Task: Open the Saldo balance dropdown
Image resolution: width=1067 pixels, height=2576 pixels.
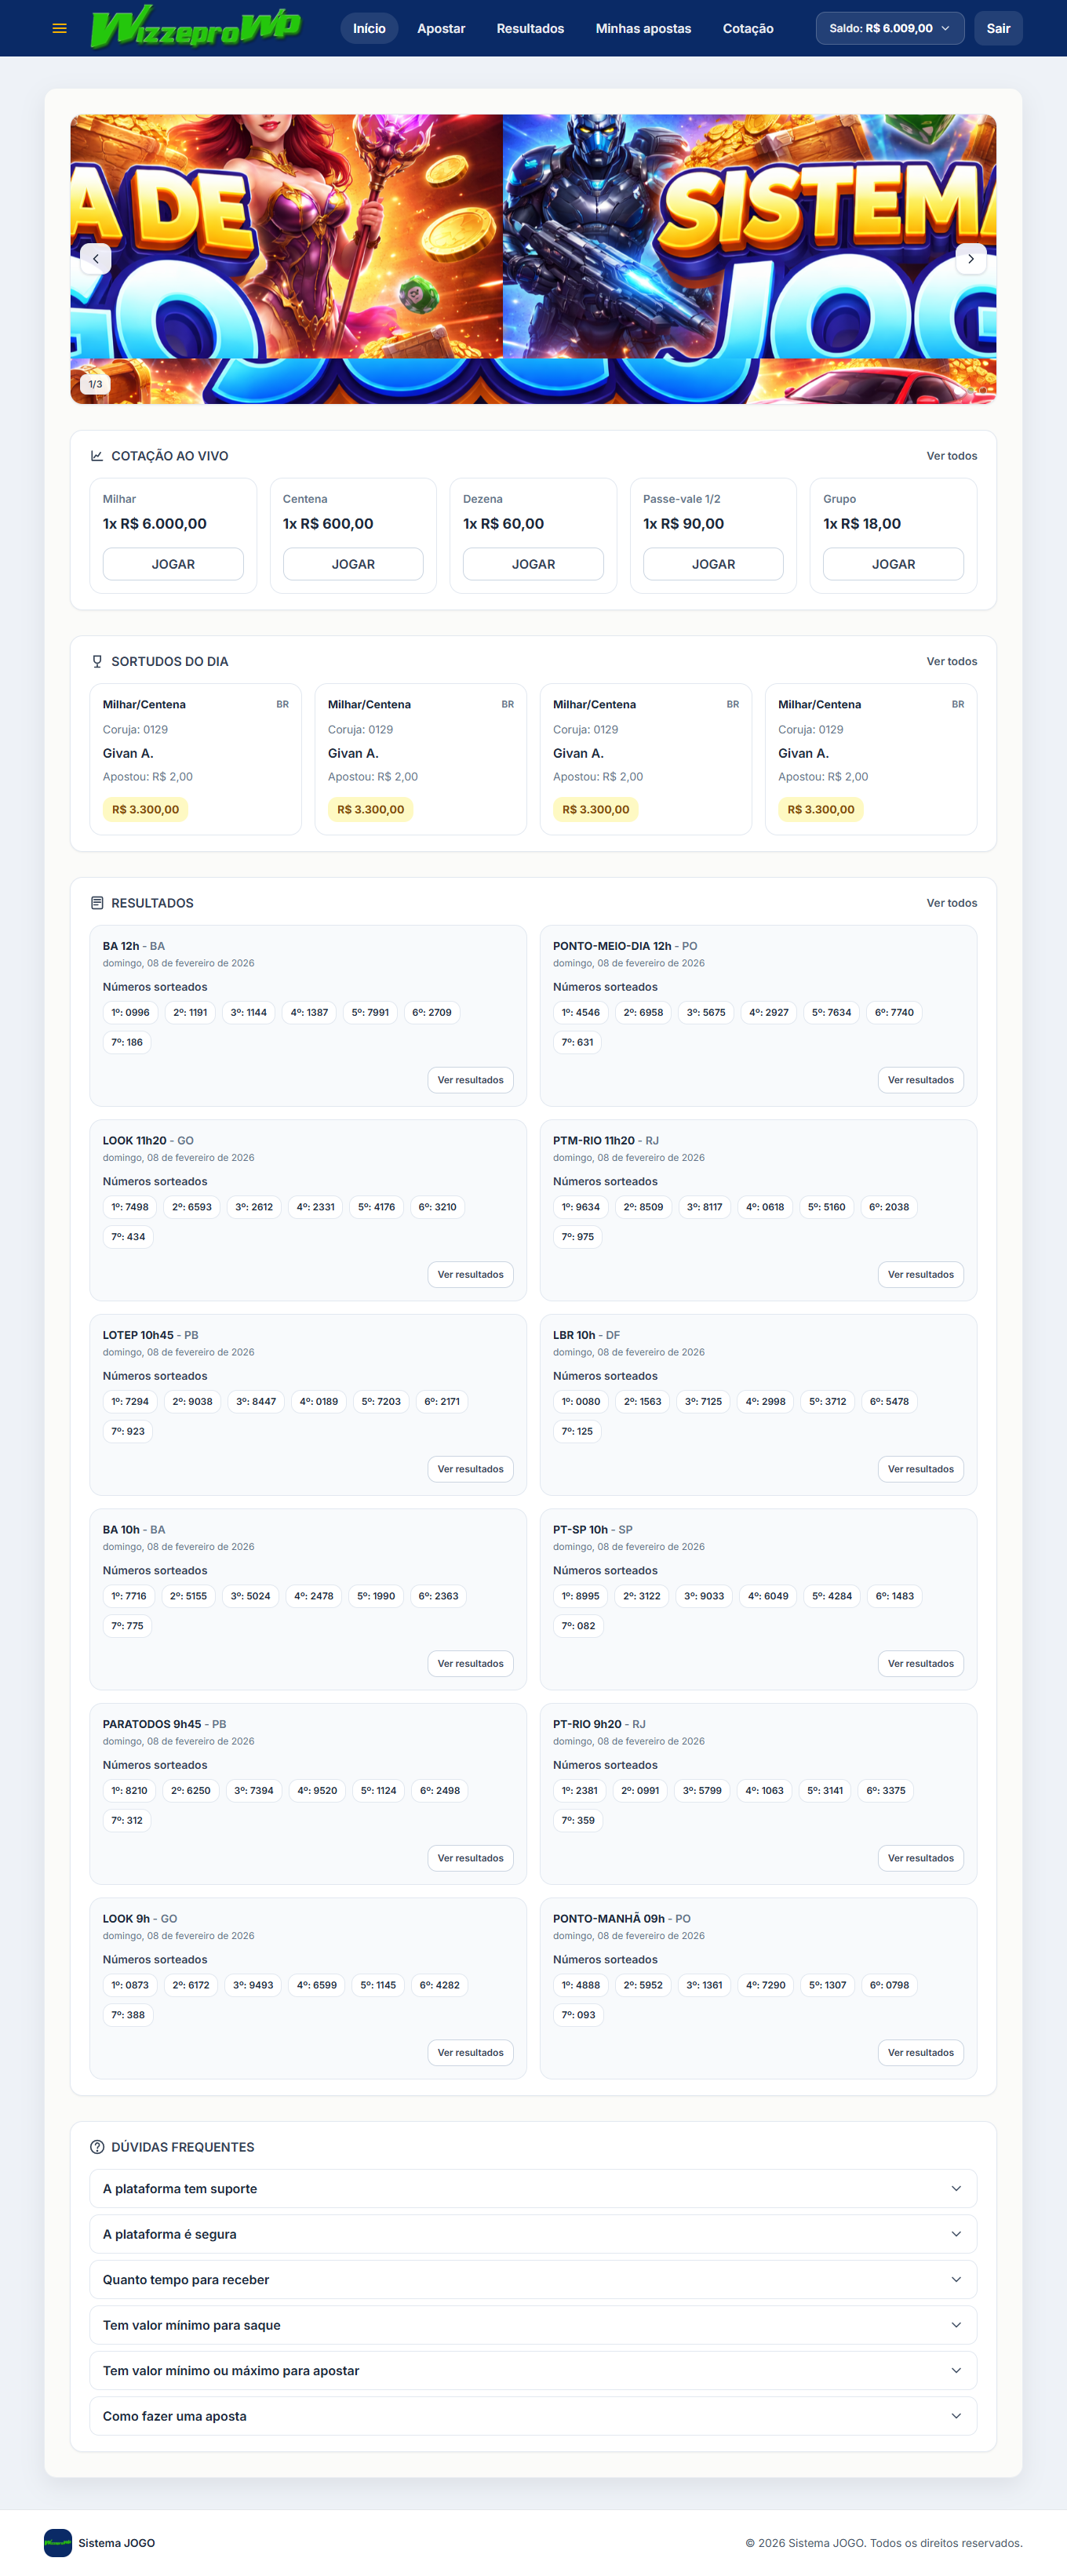Action: (x=890, y=28)
